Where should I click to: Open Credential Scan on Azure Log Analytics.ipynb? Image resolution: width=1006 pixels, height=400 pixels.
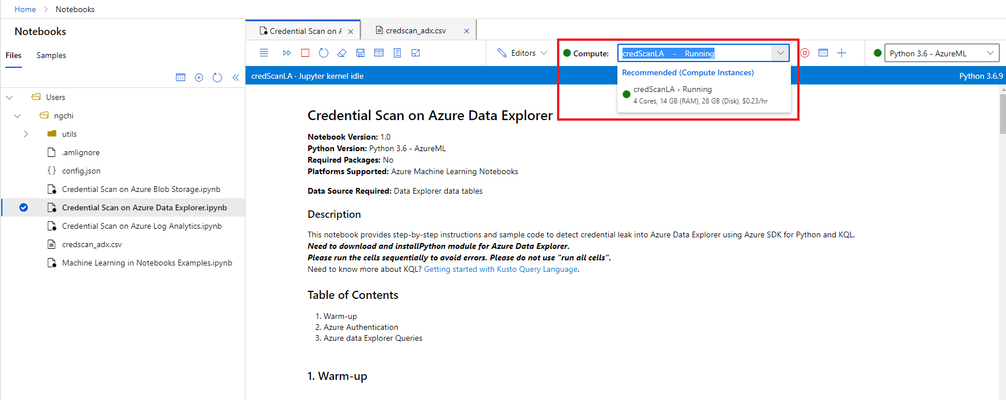click(142, 226)
